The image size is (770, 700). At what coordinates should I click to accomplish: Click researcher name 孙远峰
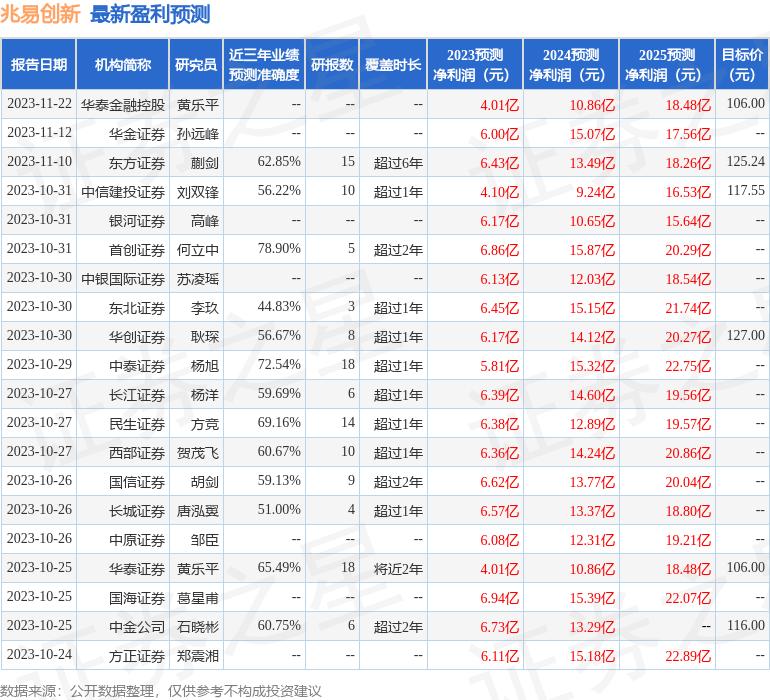point(197,134)
